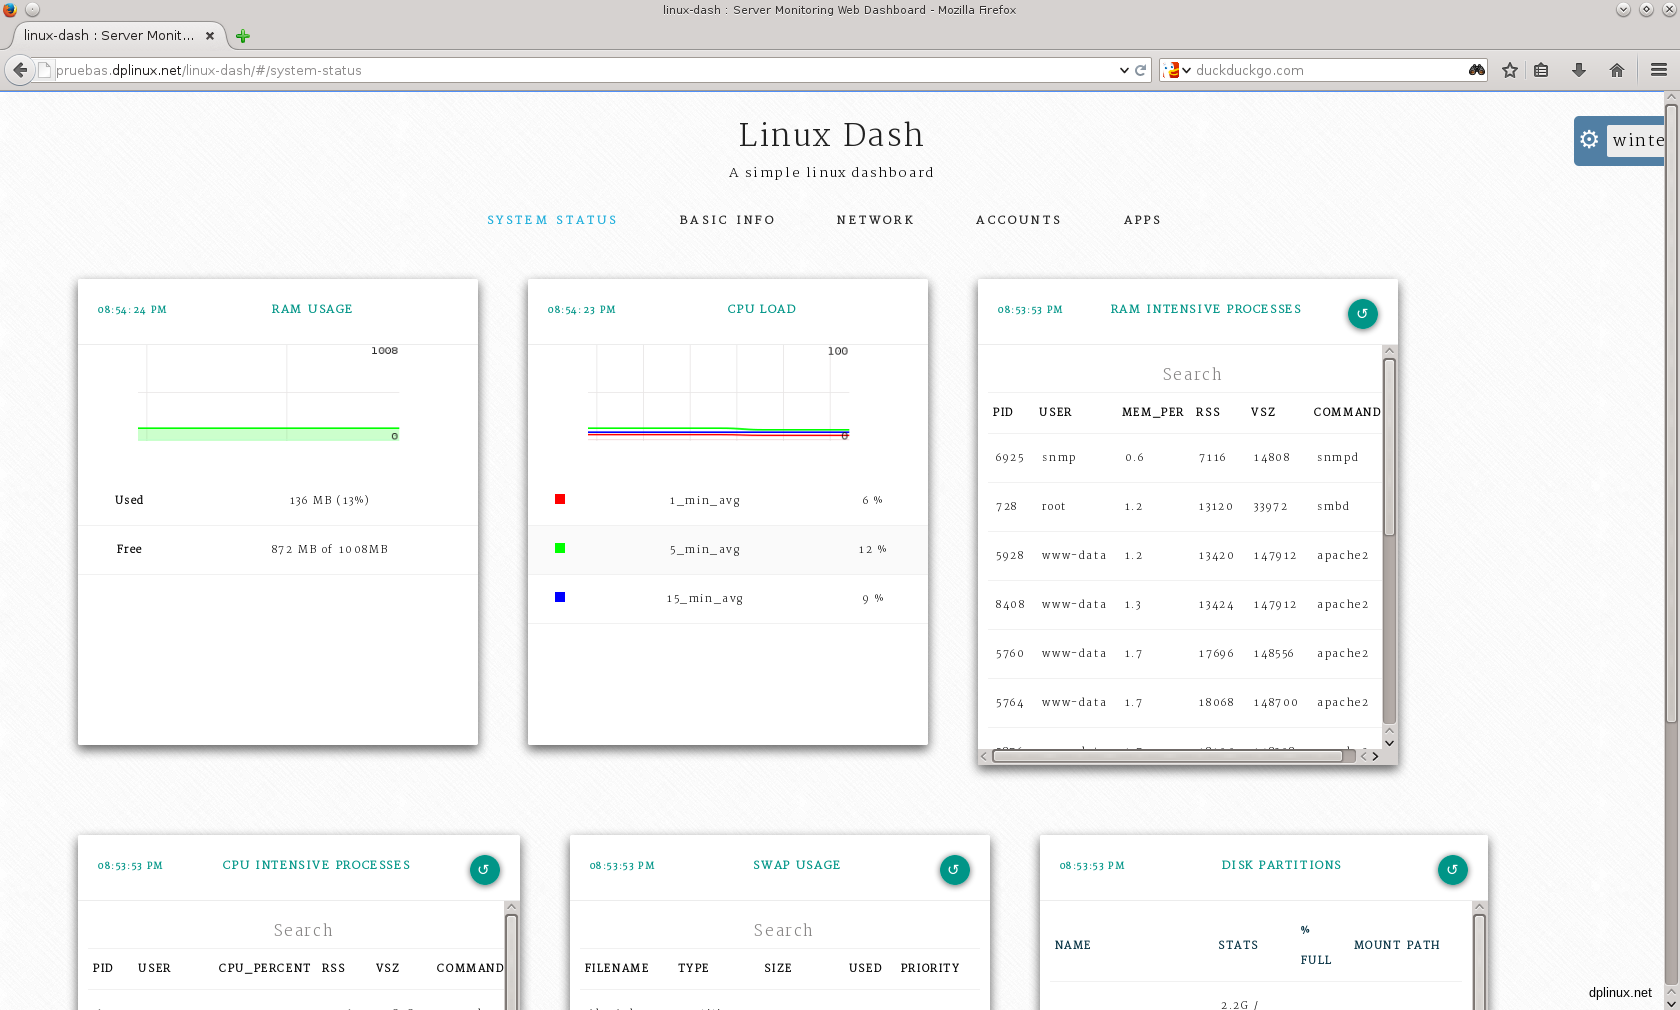Open the Firefox hamburger menu
Image resolution: width=1680 pixels, height=1010 pixels.
(1659, 70)
